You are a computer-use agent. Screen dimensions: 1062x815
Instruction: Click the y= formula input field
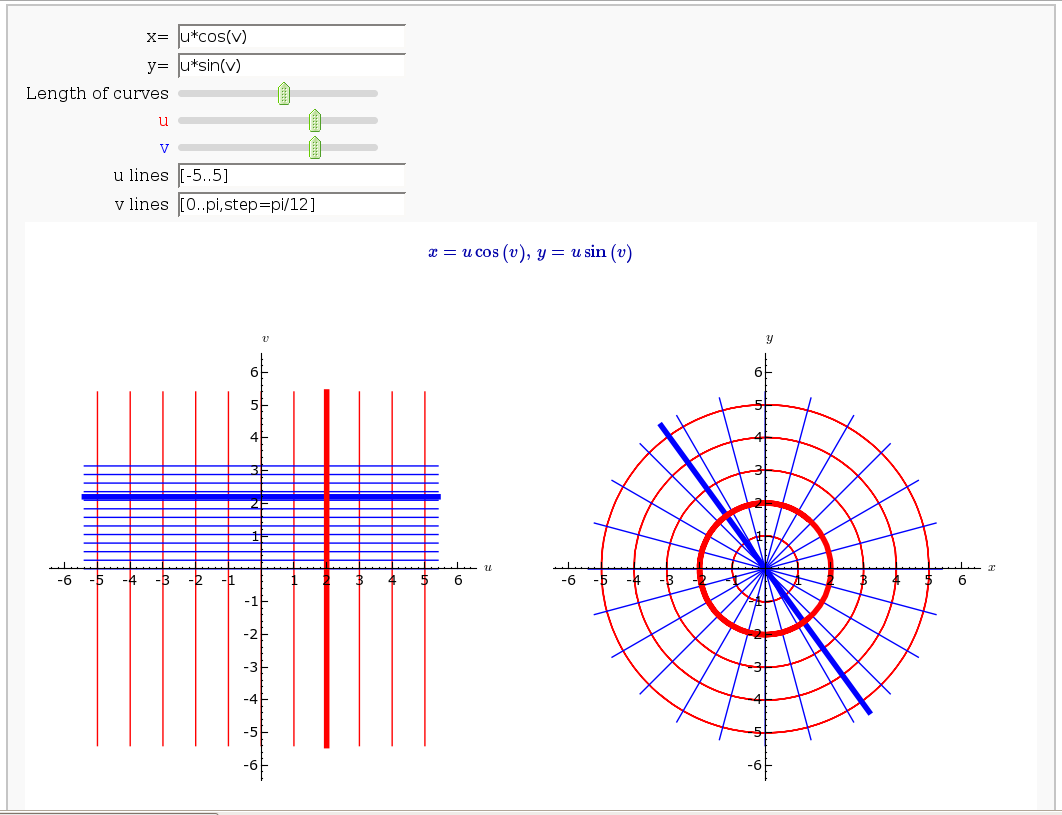click(x=291, y=66)
